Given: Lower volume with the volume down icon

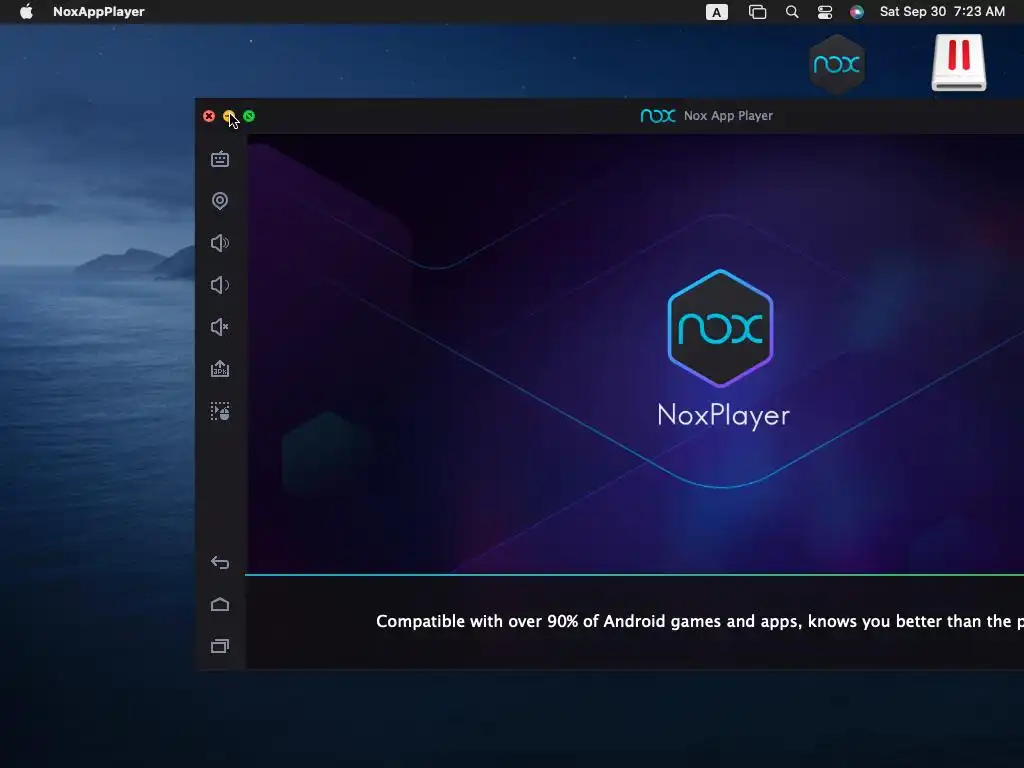Looking at the screenshot, I should click(220, 285).
